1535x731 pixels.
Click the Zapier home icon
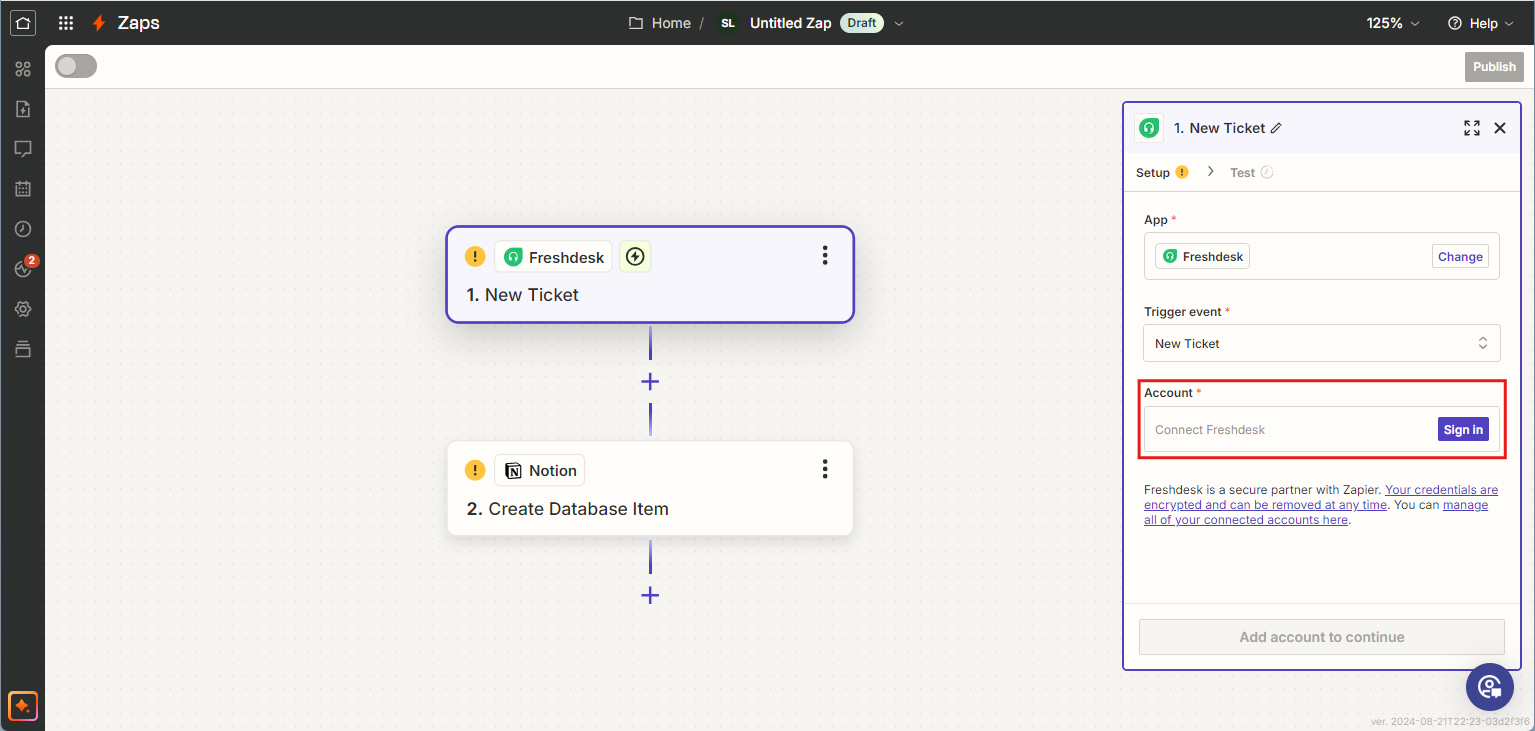point(22,22)
